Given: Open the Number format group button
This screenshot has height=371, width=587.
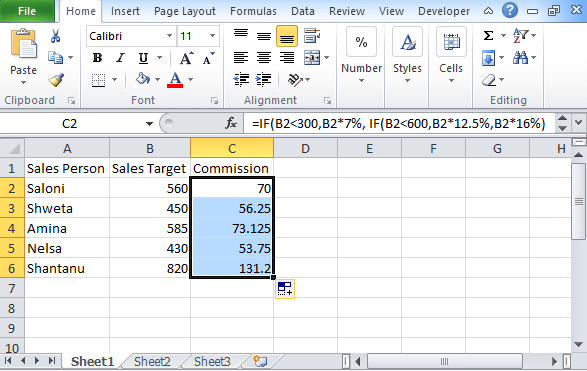Looking at the screenshot, I should click(x=361, y=55).
